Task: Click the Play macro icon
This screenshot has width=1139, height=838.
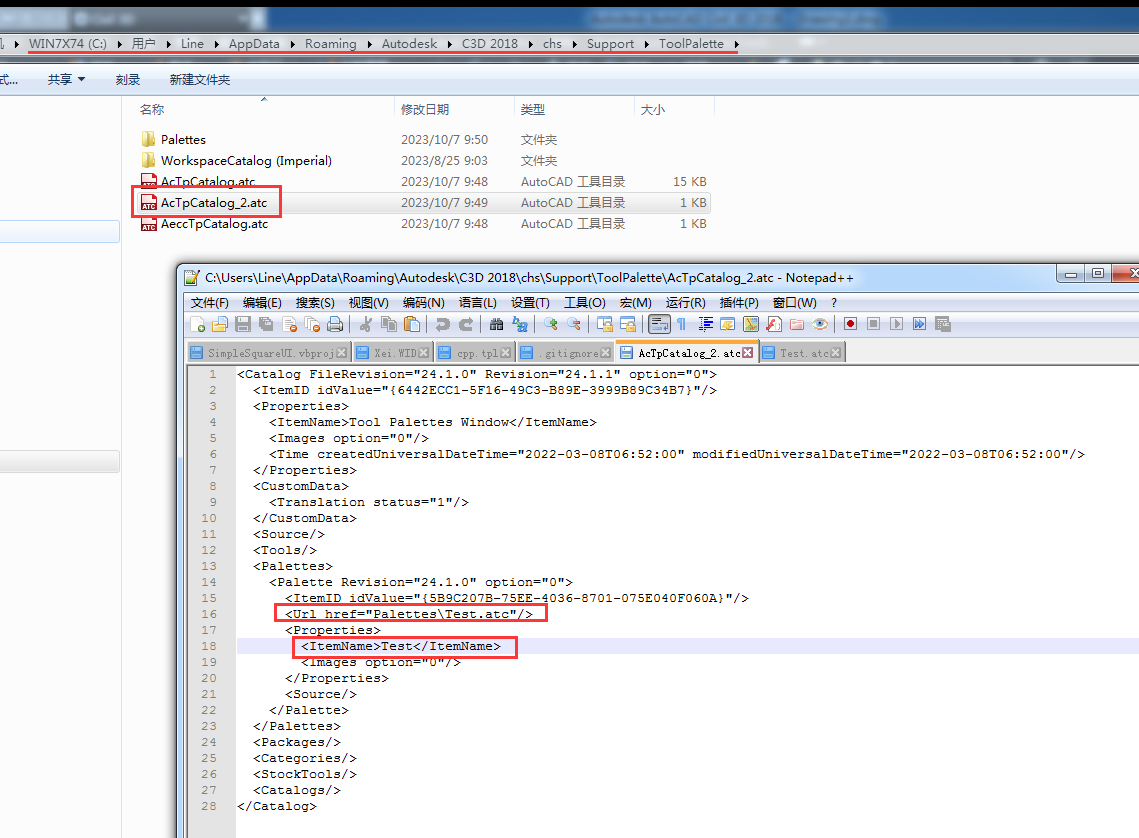Action: point(896,324)
